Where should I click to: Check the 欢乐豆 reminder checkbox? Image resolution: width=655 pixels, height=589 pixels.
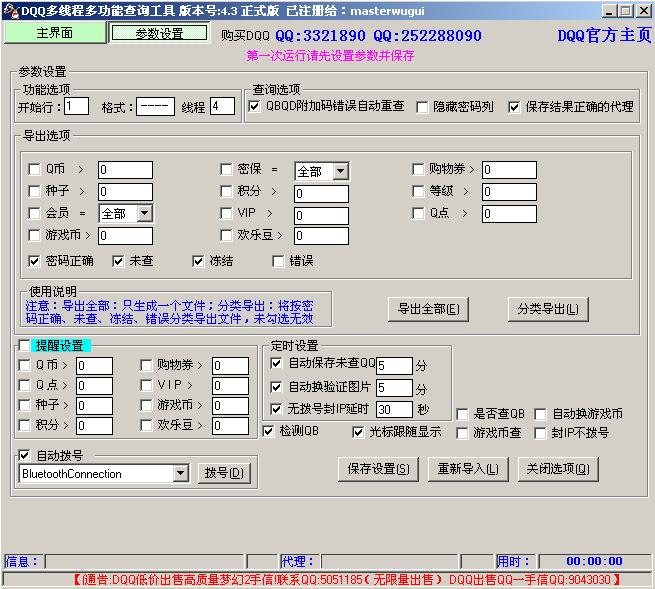pyautogui.click(x=146, y=425)
